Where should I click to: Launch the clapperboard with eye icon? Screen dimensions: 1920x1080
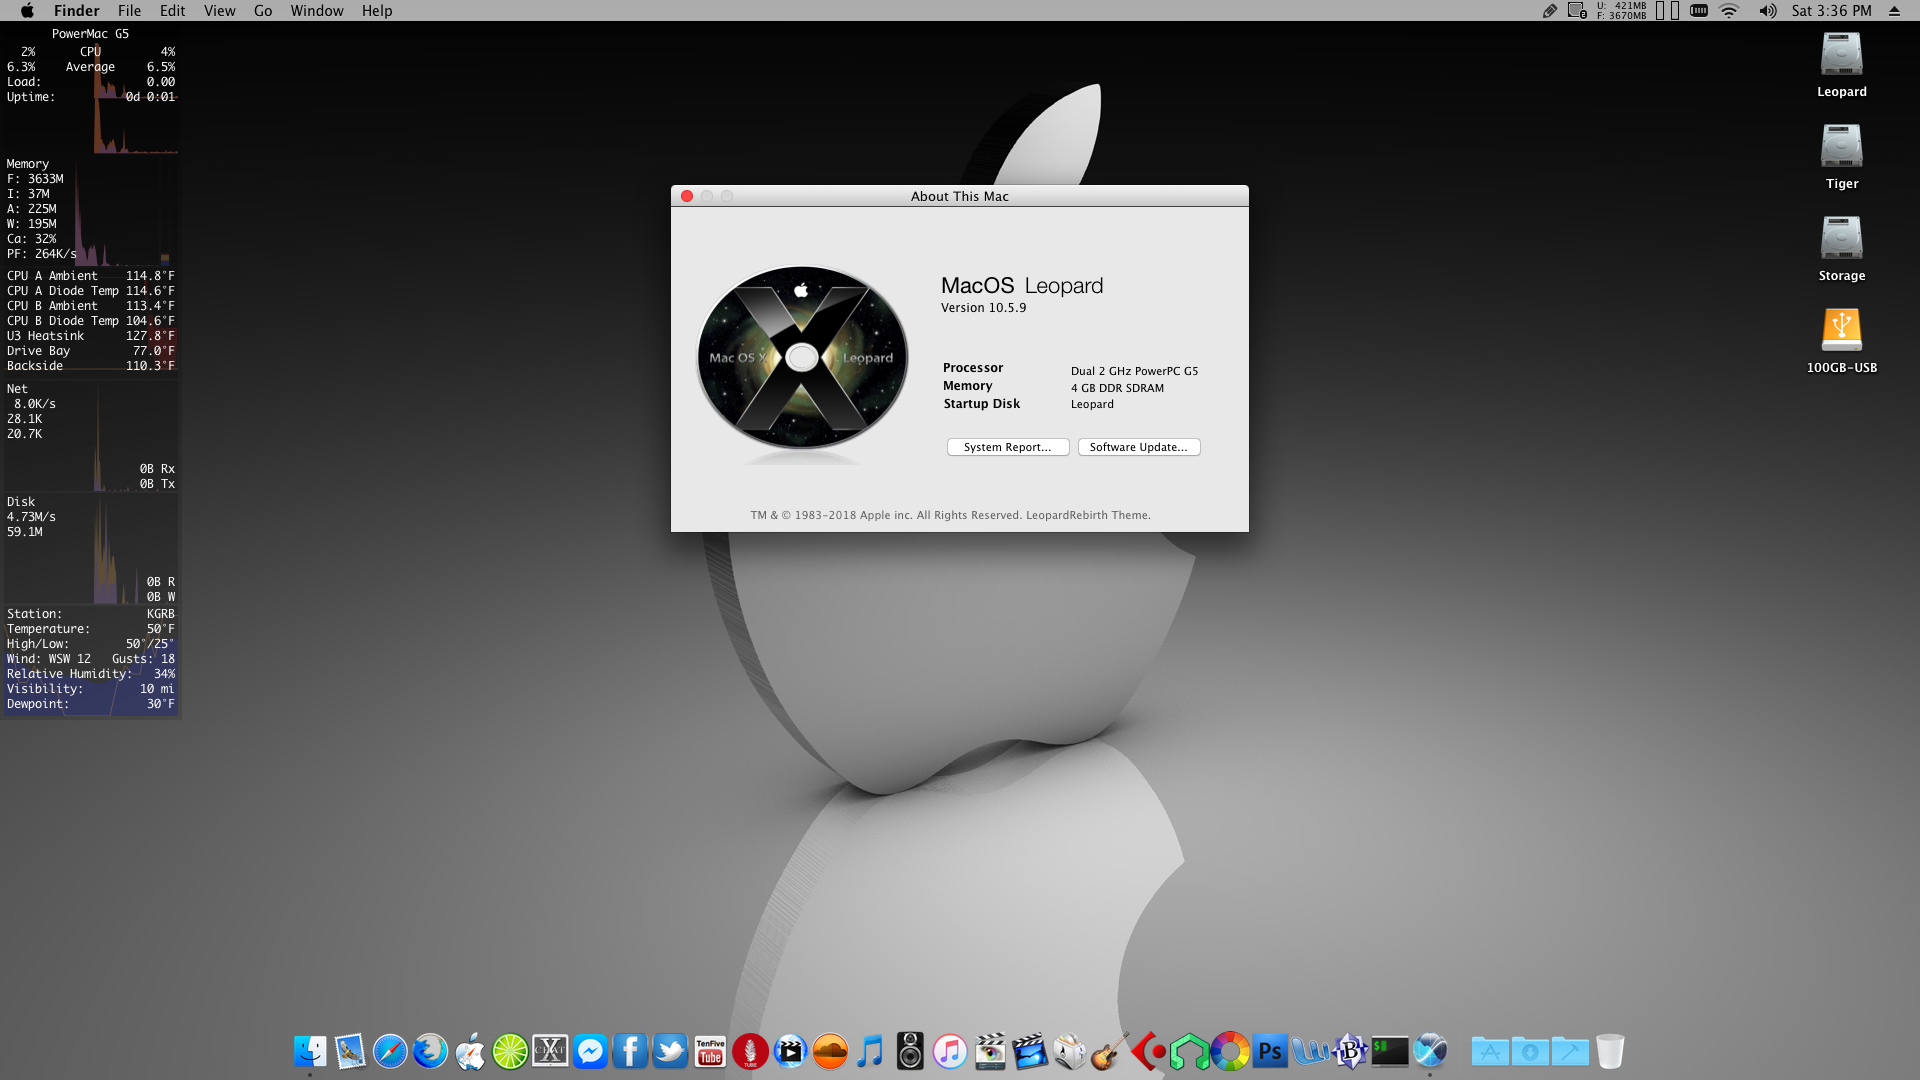[x=990, y=1051]
